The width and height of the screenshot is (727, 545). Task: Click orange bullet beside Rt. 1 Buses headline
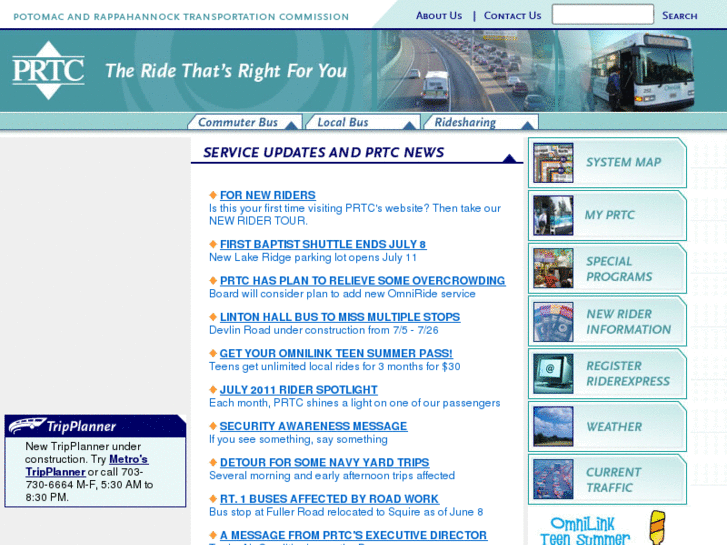[x=213, y=499]
